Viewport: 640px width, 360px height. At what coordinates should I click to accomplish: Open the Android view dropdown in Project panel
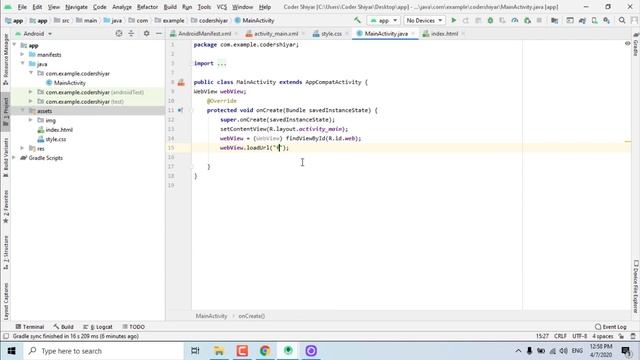coord(34,33)
